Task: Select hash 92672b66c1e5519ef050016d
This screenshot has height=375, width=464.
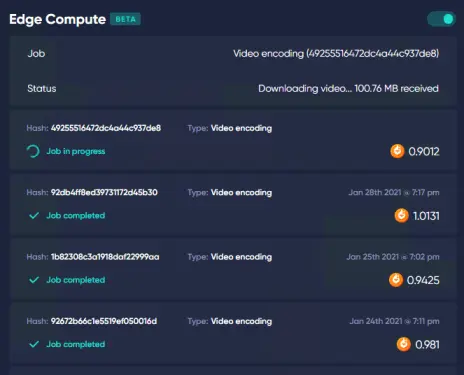Action: click(104, 321)
